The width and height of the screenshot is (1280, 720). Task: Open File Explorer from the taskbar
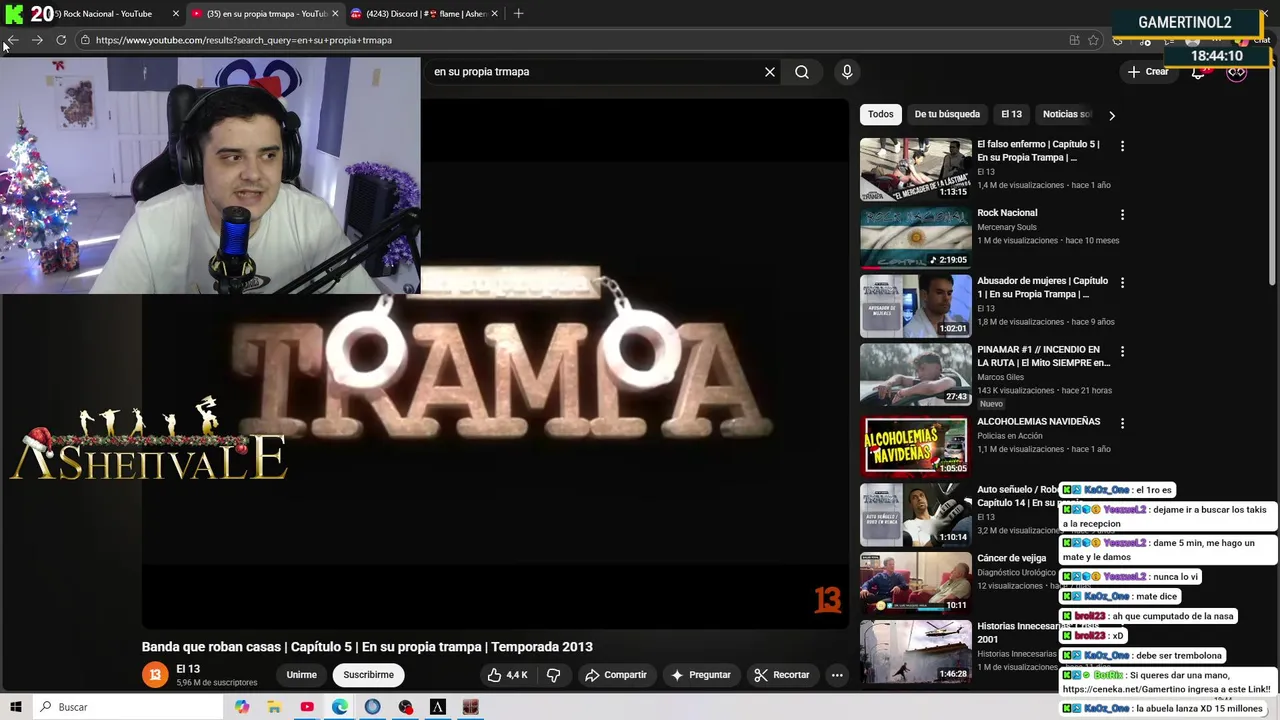(274, 707)
